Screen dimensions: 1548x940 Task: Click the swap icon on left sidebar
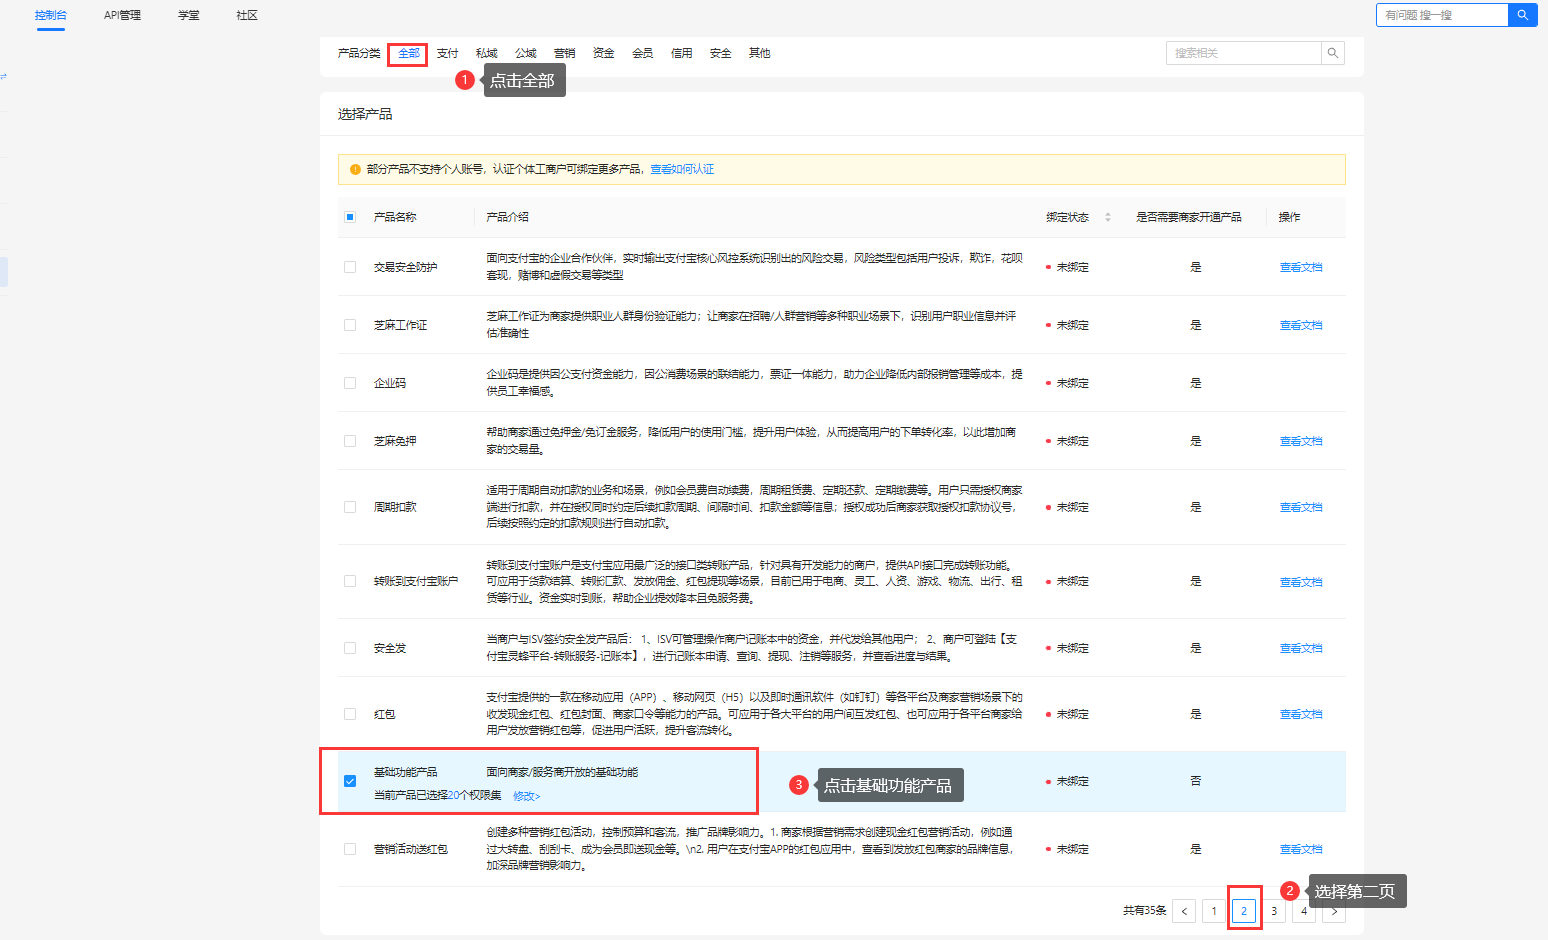coord(4,76)
